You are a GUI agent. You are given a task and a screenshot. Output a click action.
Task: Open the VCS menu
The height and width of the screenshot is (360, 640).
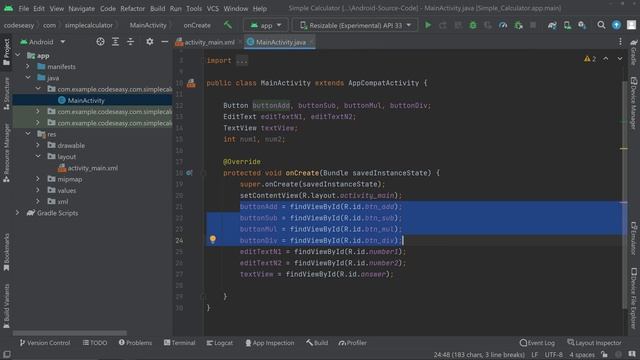tap(212, 8)
